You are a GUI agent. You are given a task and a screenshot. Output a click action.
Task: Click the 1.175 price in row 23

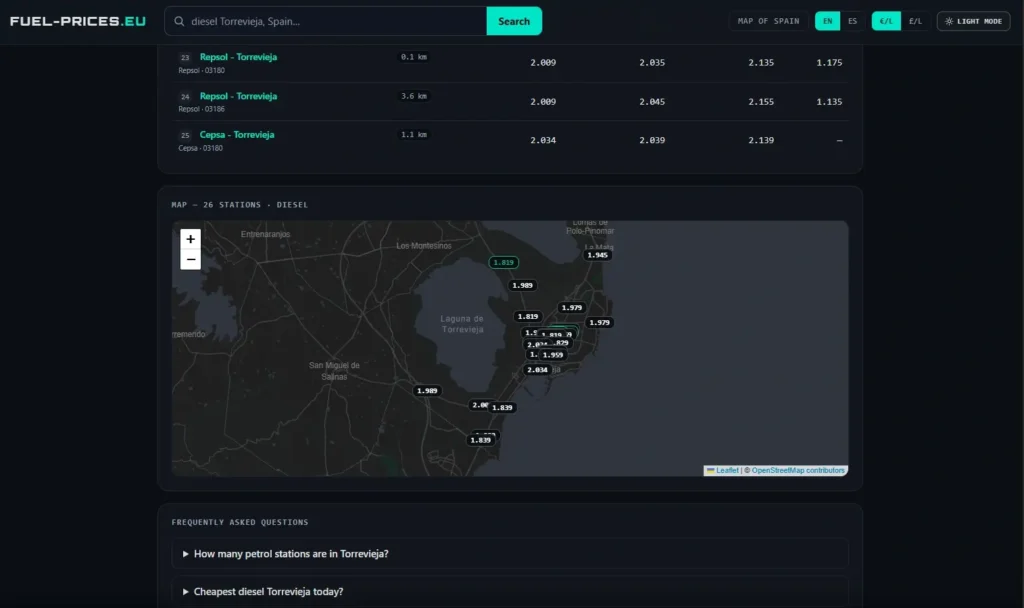coord(829,63)
